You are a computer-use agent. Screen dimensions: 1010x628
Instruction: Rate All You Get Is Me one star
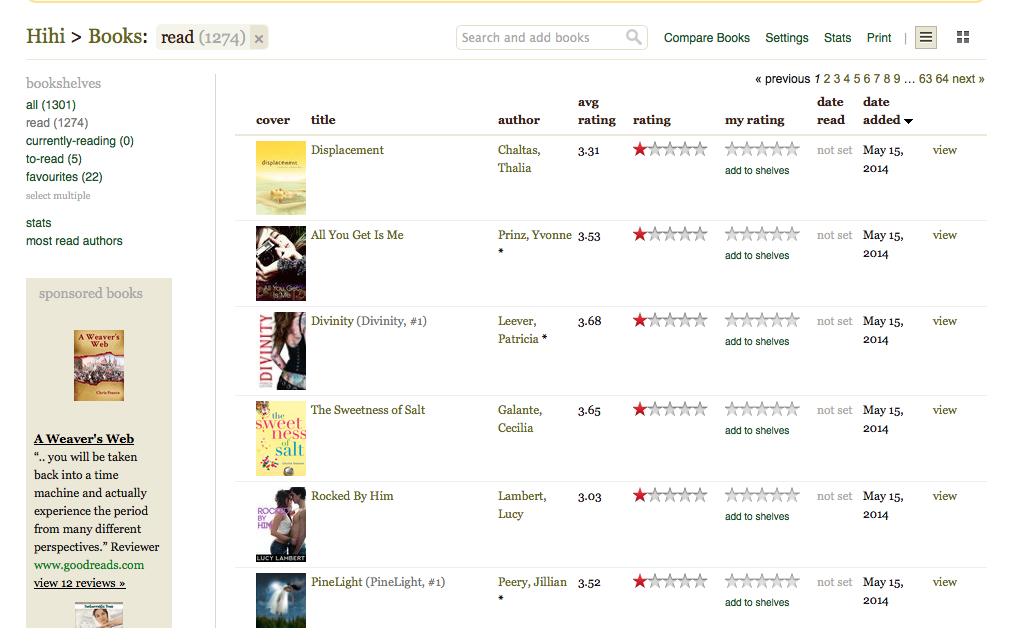[x=733, y=235]
